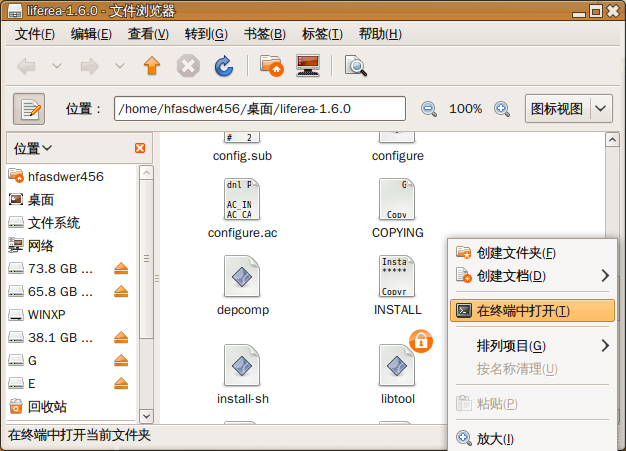
Task: Eject the 65.8 GB volume
Action: [121, 292]
